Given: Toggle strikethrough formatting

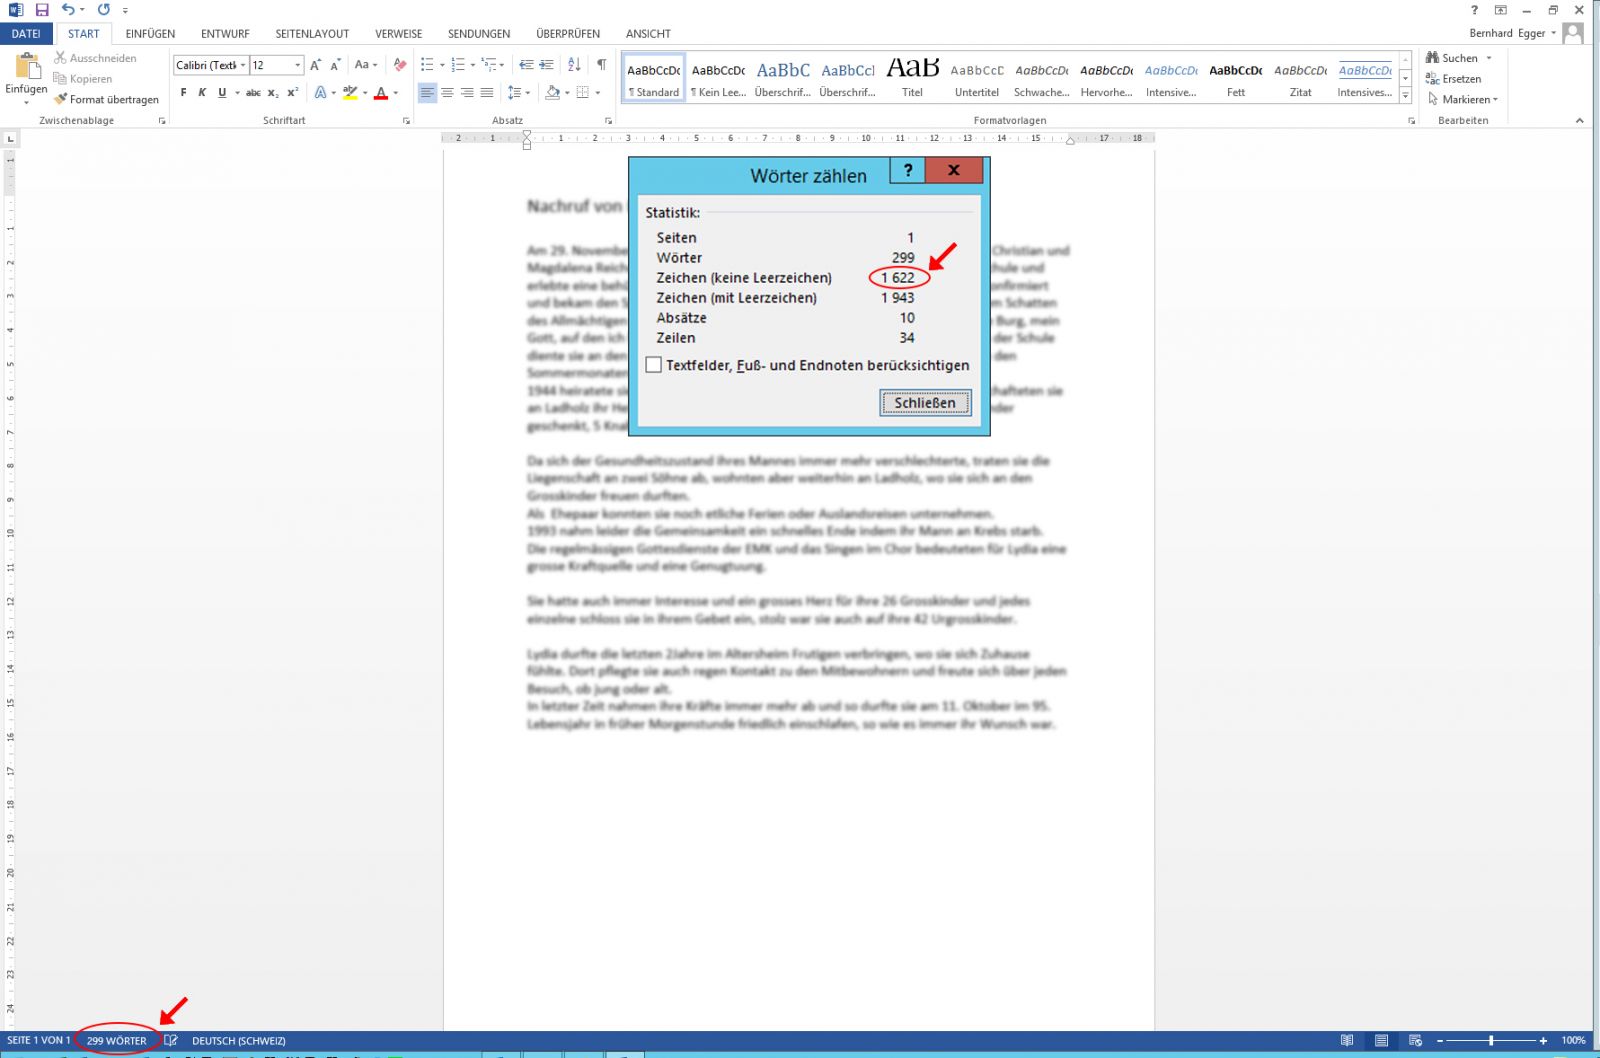Looking at the screenshot, I should (x=253, y=93).
